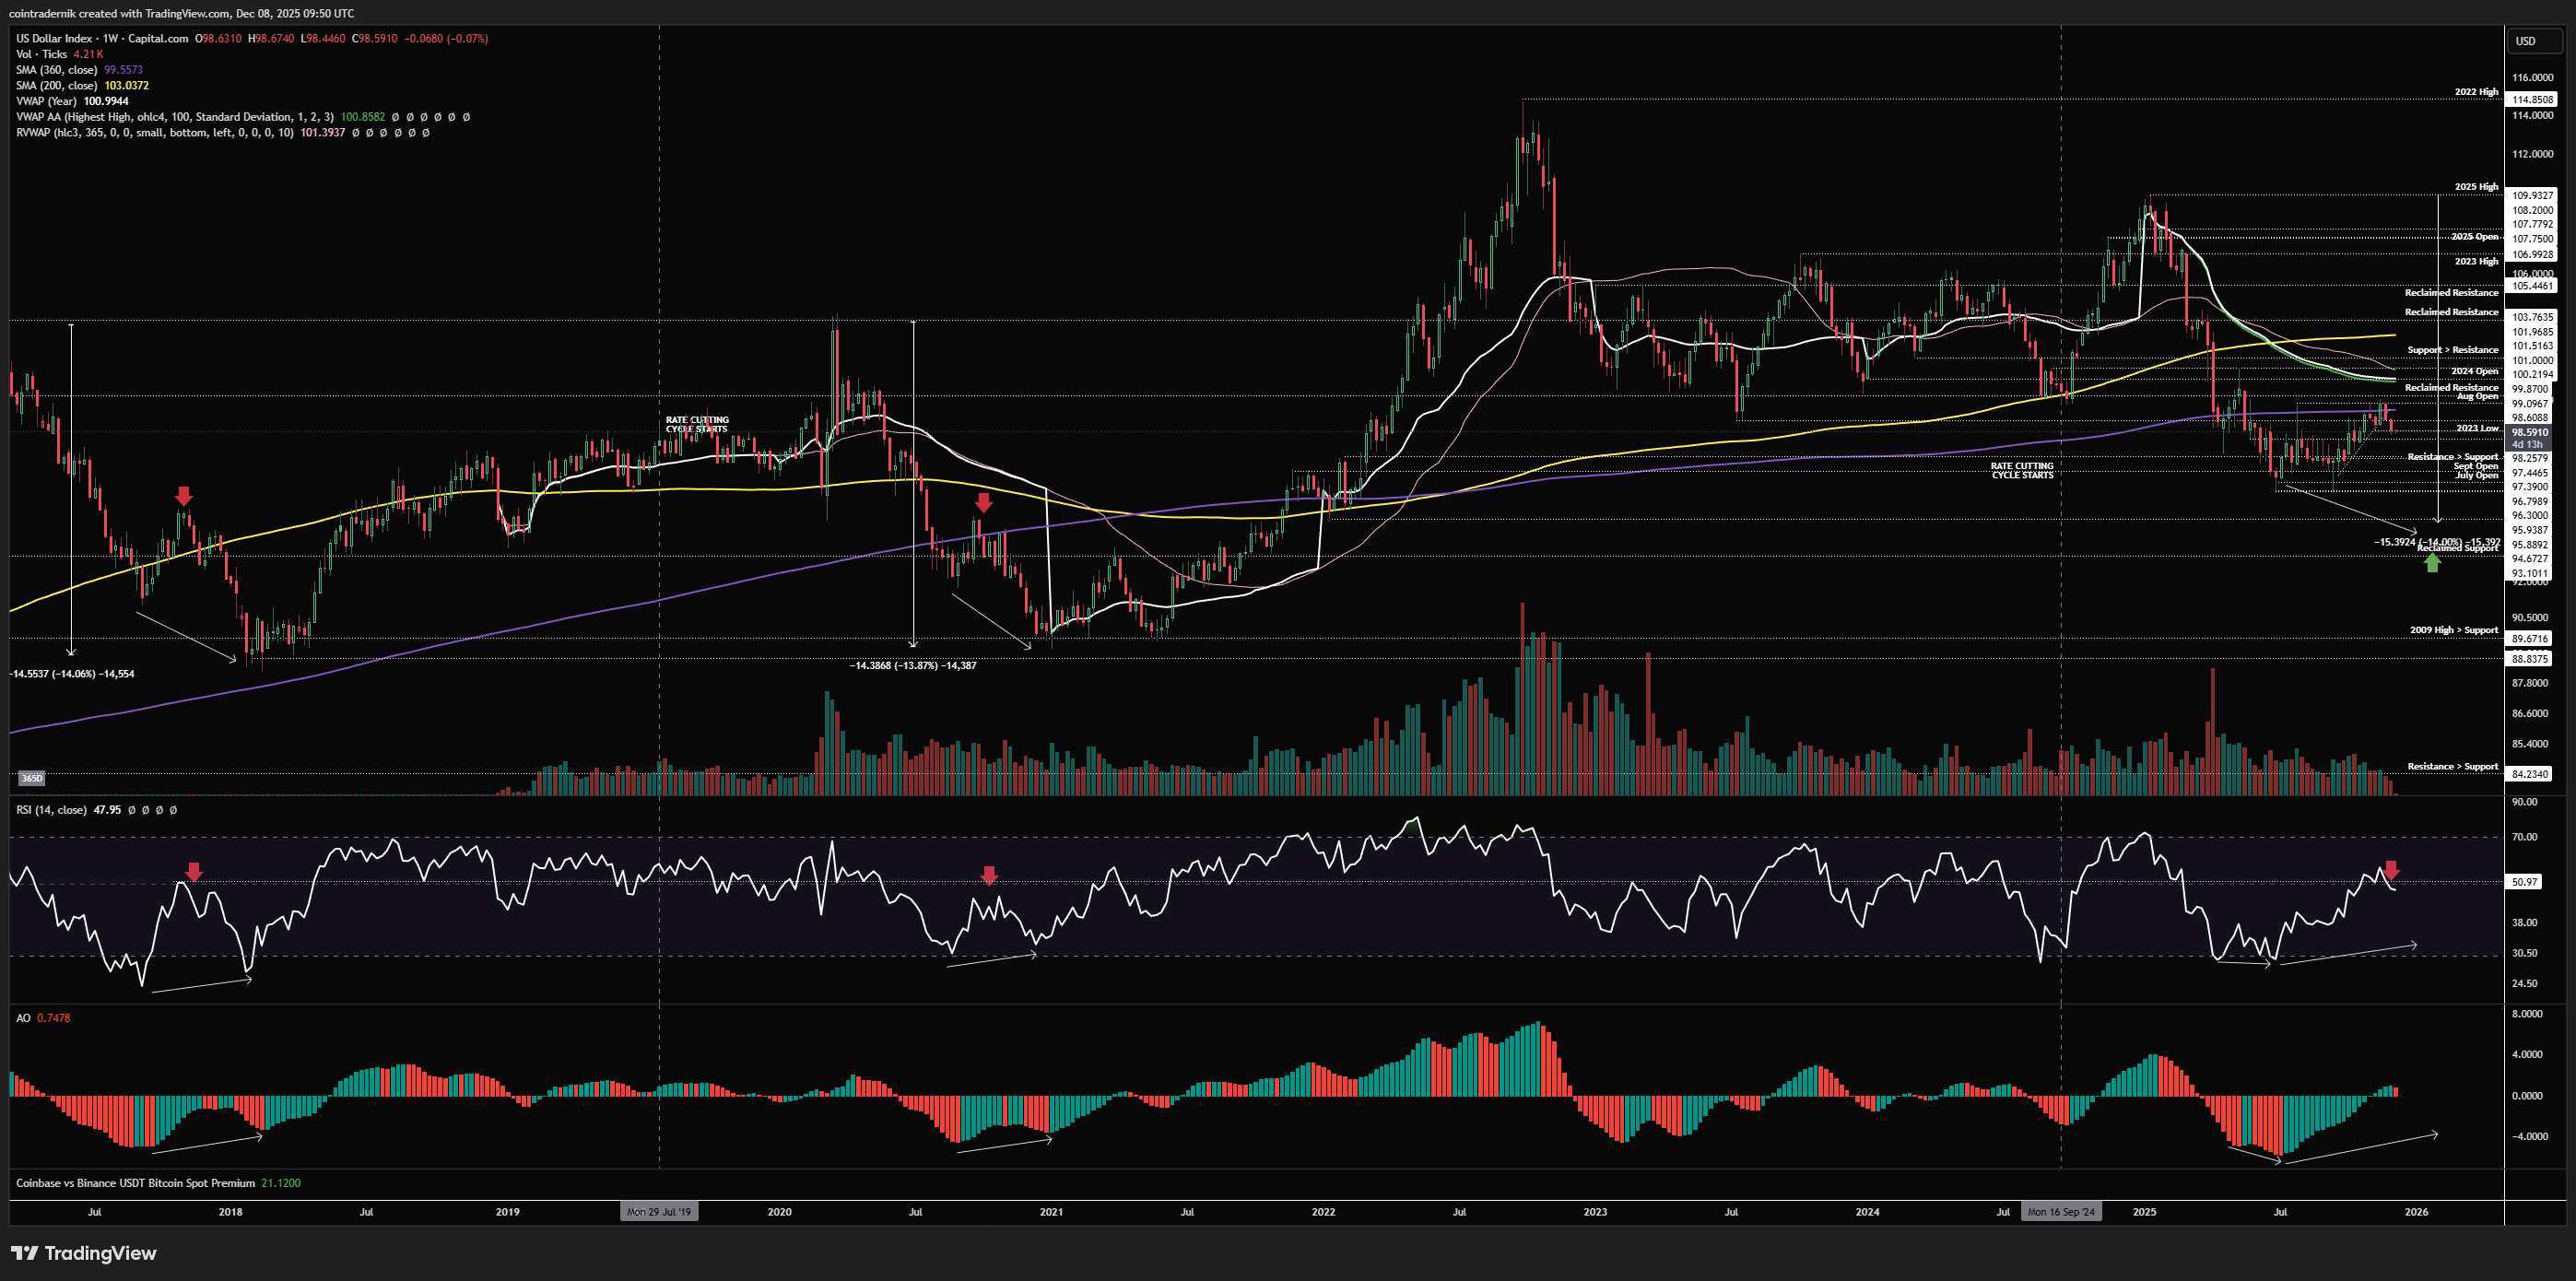Viewport: 2576px width, 1281px height.
Task: Select the RSI (14, close) pane label
Action: point(51,810)
